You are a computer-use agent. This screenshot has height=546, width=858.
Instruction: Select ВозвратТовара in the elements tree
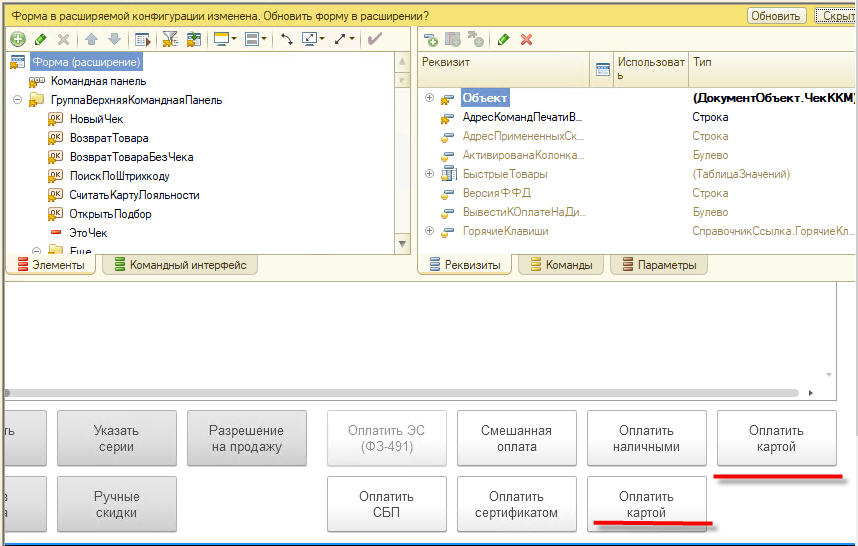click(x=108, y=138)
